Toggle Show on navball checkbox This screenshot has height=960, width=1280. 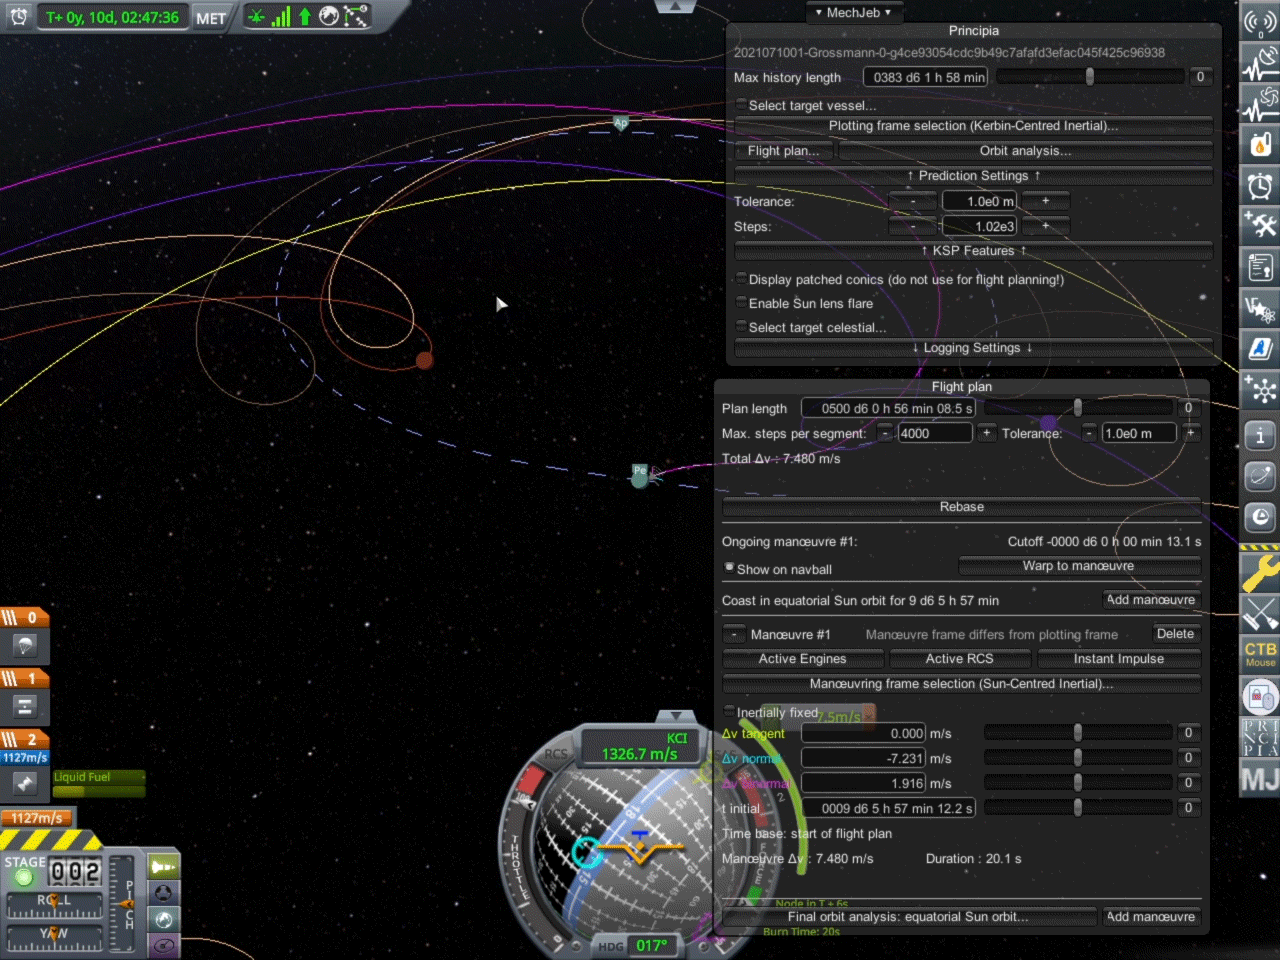(729, 568)
